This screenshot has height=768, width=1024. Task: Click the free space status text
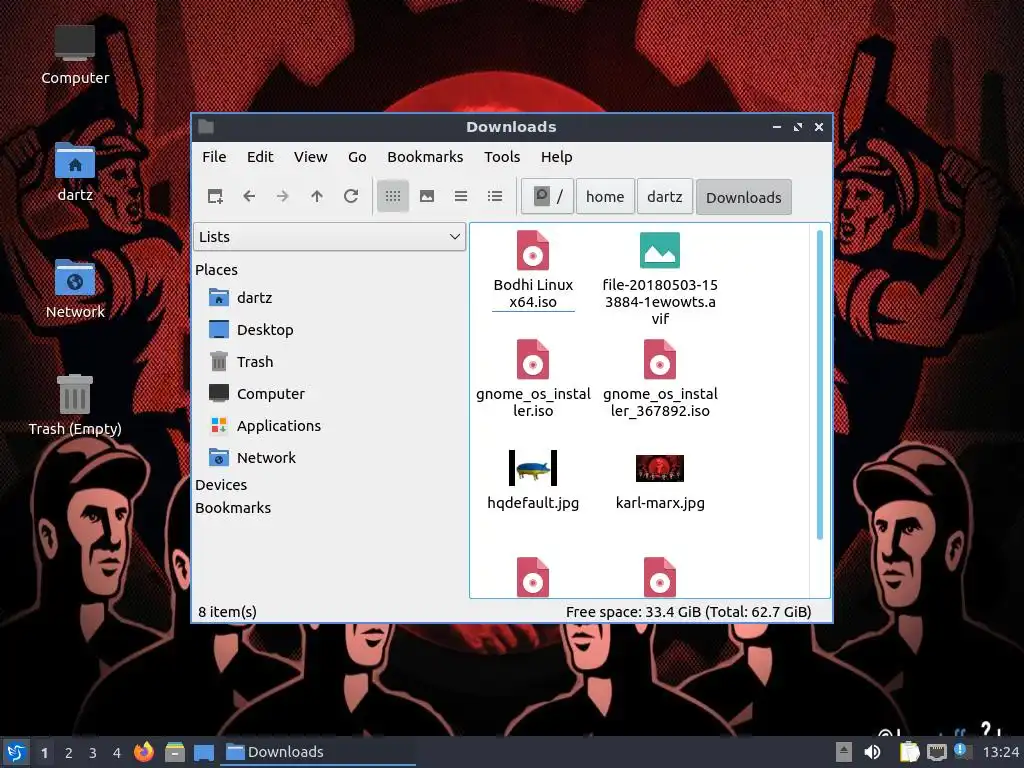[x=688, y=612]
